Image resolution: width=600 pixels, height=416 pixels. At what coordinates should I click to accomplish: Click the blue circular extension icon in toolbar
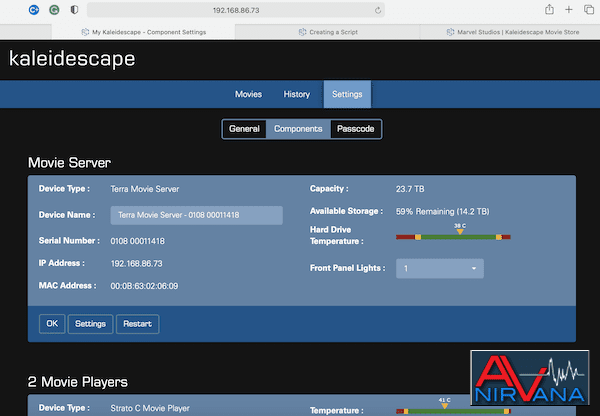tap(34, 10)
